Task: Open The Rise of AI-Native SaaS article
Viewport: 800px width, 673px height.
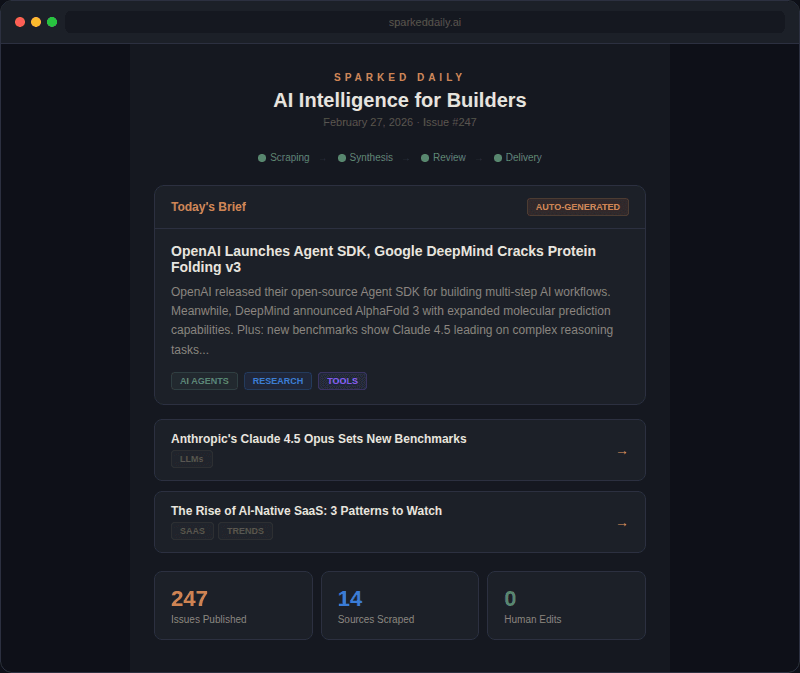Action: (x=306, y=511)
